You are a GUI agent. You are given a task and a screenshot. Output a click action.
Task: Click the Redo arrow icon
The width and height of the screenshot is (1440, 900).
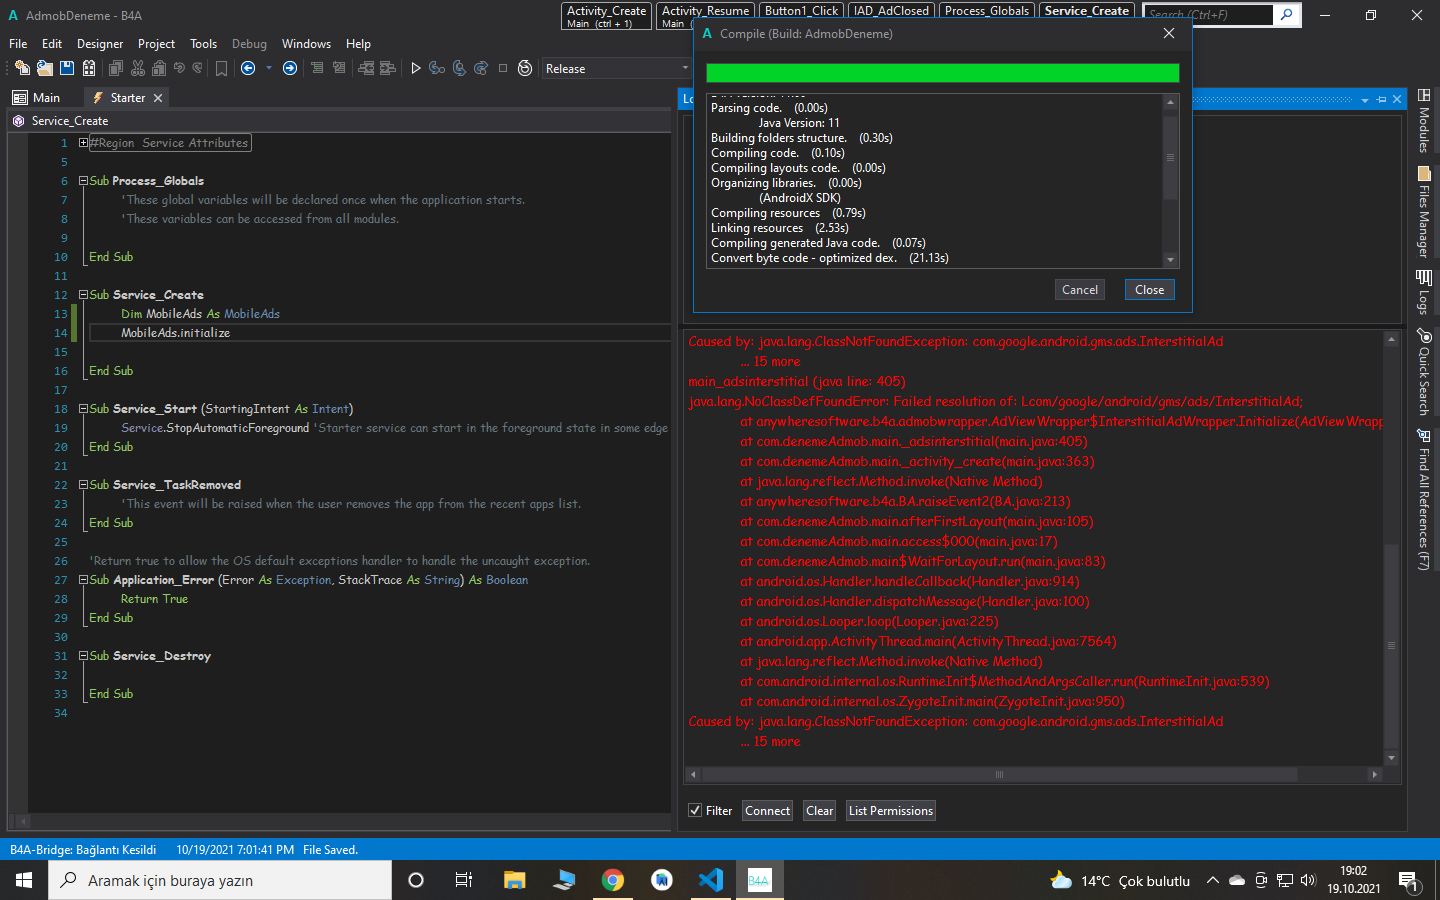[x=198, y=68]
